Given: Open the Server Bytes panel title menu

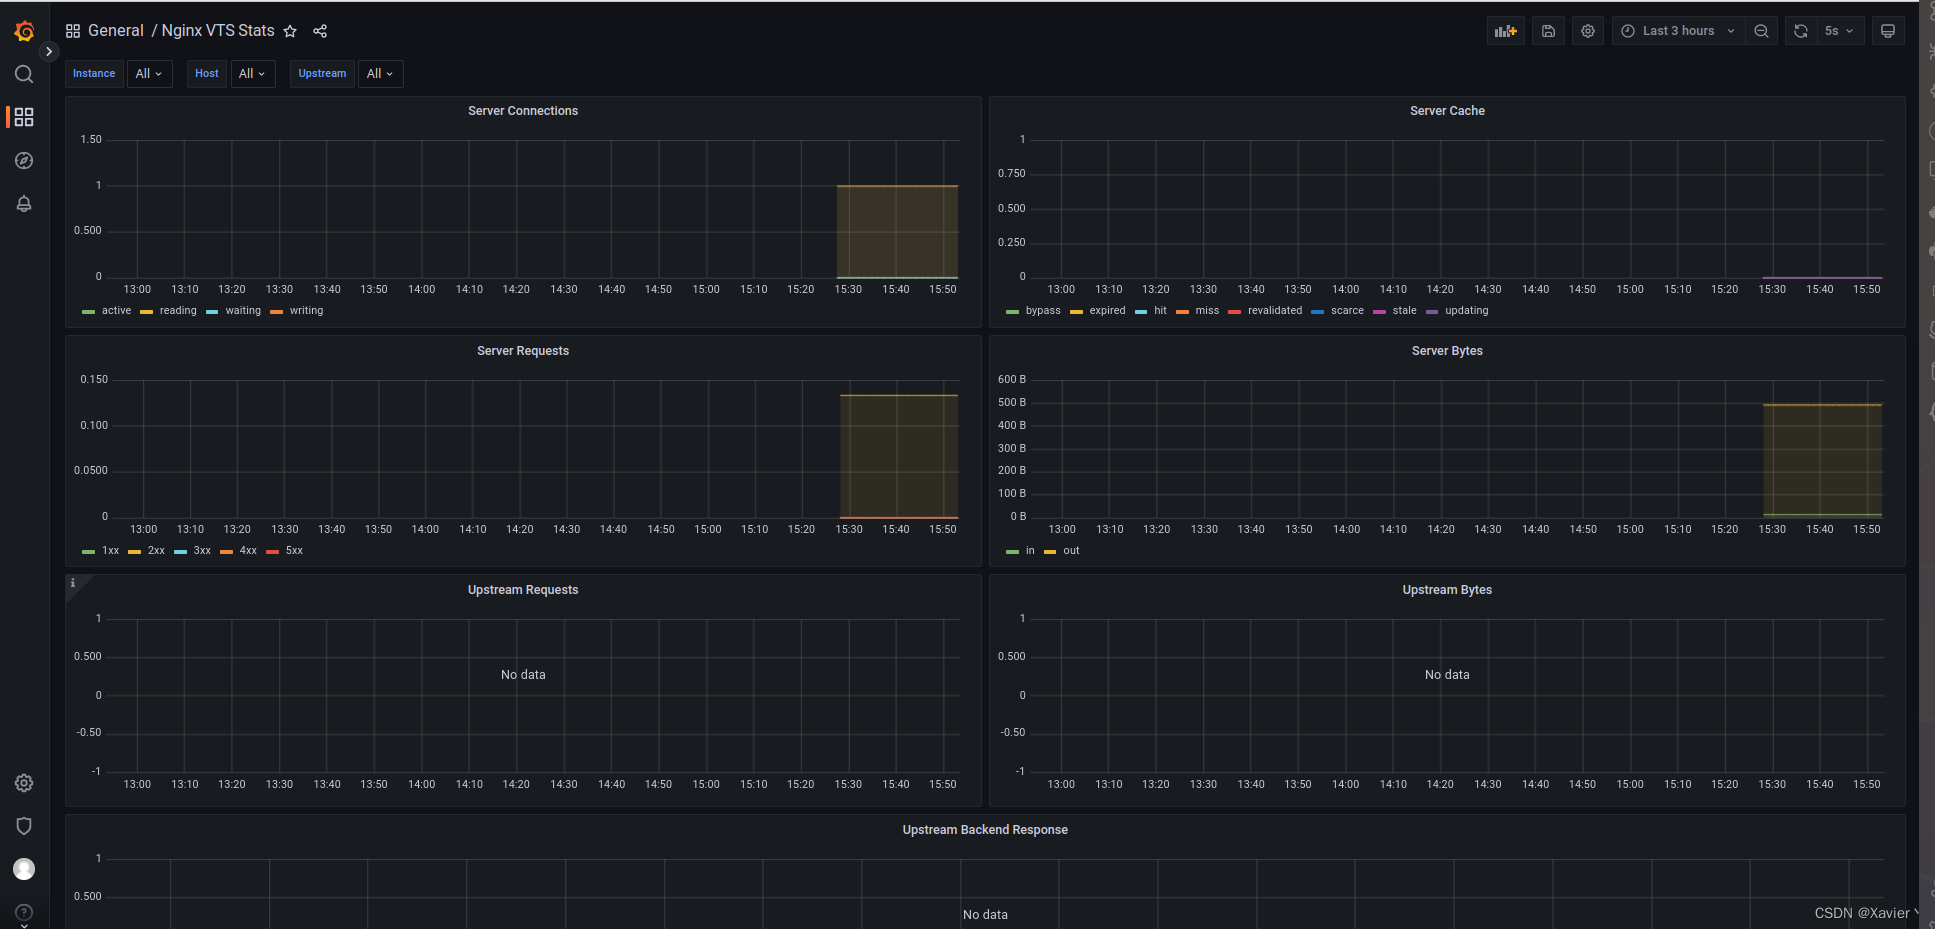Looking at the screenshot, I should coord(1447,351).
